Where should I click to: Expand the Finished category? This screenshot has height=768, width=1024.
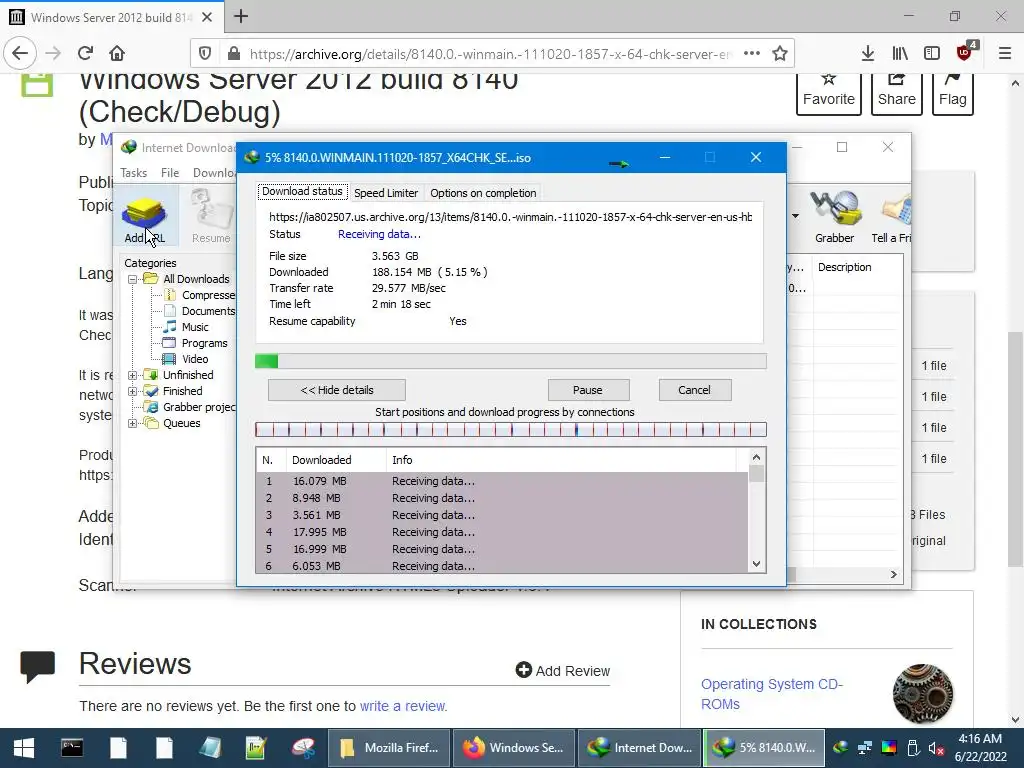coord(133,391)
